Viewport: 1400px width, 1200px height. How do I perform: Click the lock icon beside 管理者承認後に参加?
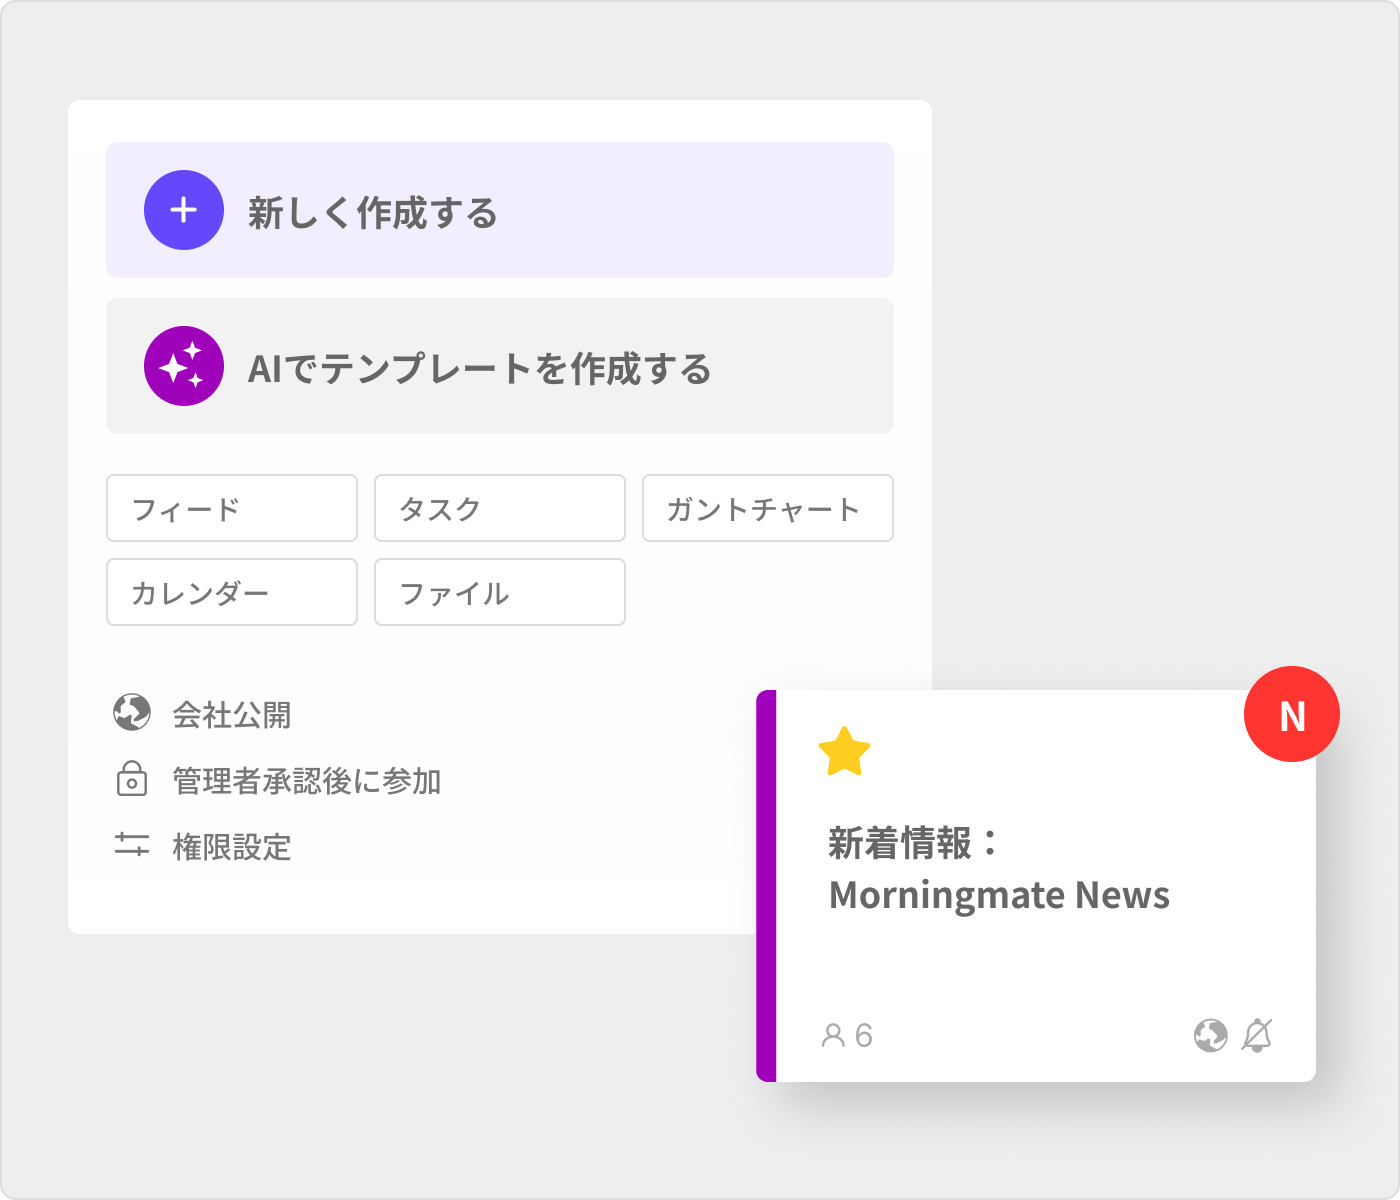tap(132, 779)
